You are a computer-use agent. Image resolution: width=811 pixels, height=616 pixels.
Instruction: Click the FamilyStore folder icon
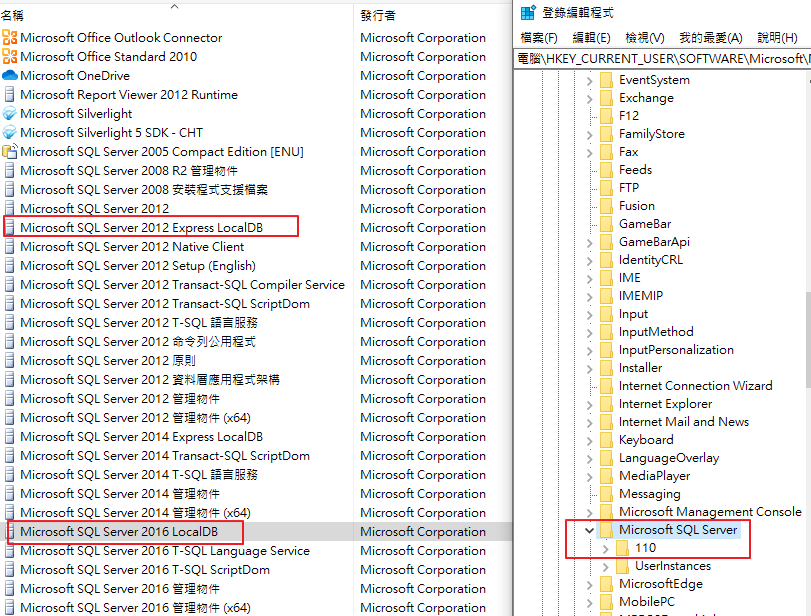606,133
